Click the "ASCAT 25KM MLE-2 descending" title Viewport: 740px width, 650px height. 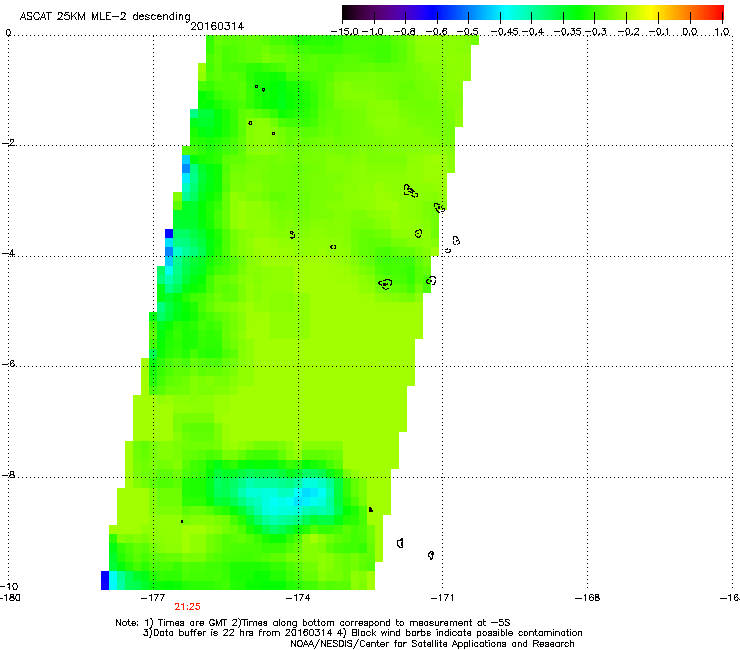pos(105,16)
